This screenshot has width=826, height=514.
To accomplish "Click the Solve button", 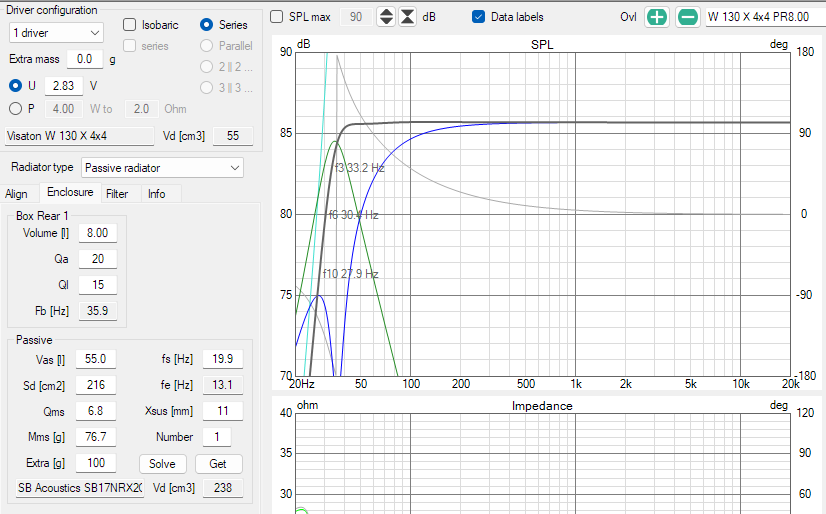I will [162, 464].
